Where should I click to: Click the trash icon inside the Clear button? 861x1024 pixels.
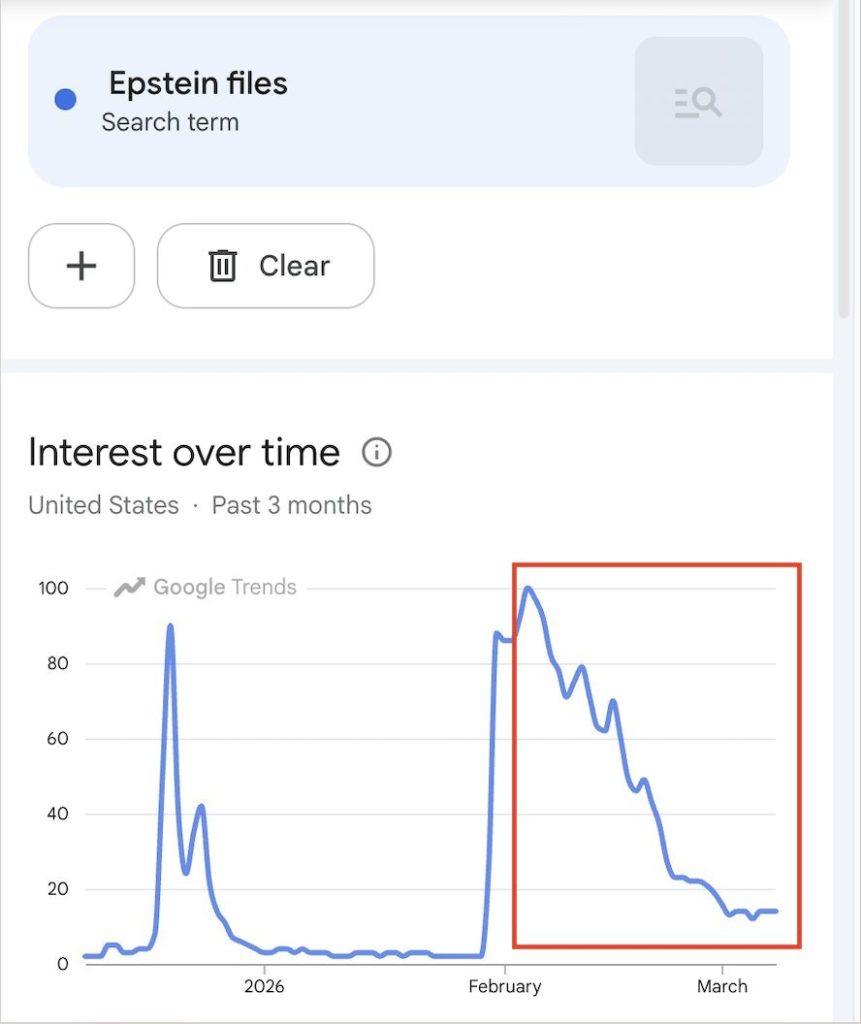pyautogui.click(x=222, y=265)
